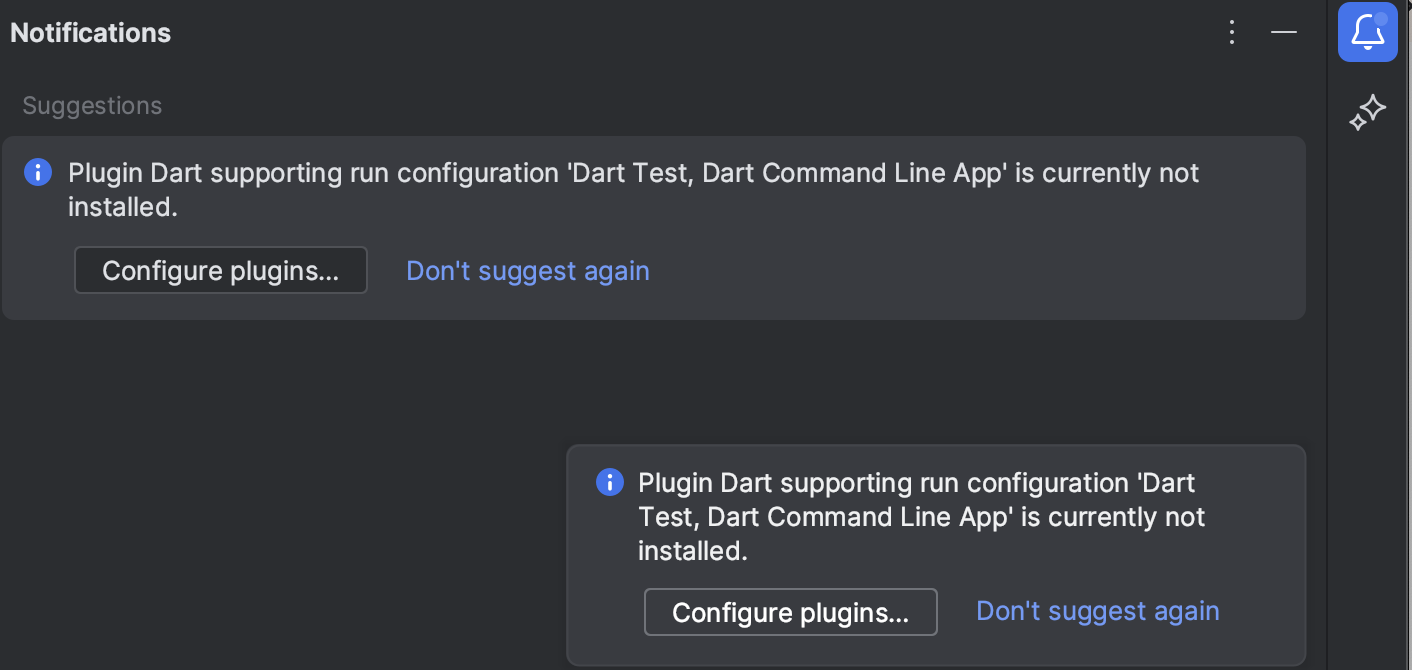Click the ellipsis to open notification actions
Screen dimensions: 1412x670
click(x=1231, y=31)
